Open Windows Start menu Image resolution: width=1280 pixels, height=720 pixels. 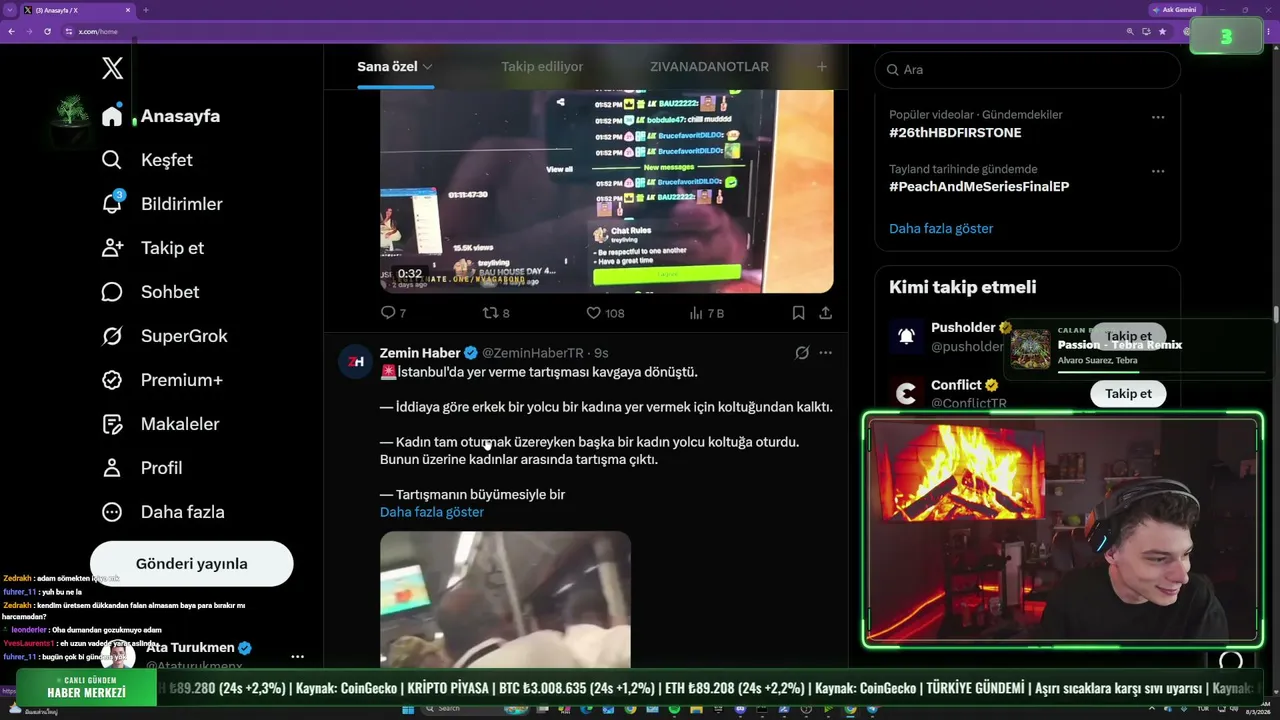[408, 709]
